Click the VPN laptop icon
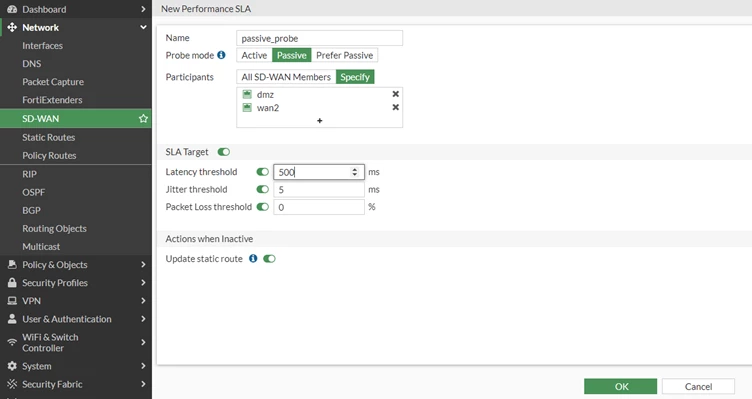Image resolution: width=752 pixels, height=399 pixels. click(x=12, y=301)
